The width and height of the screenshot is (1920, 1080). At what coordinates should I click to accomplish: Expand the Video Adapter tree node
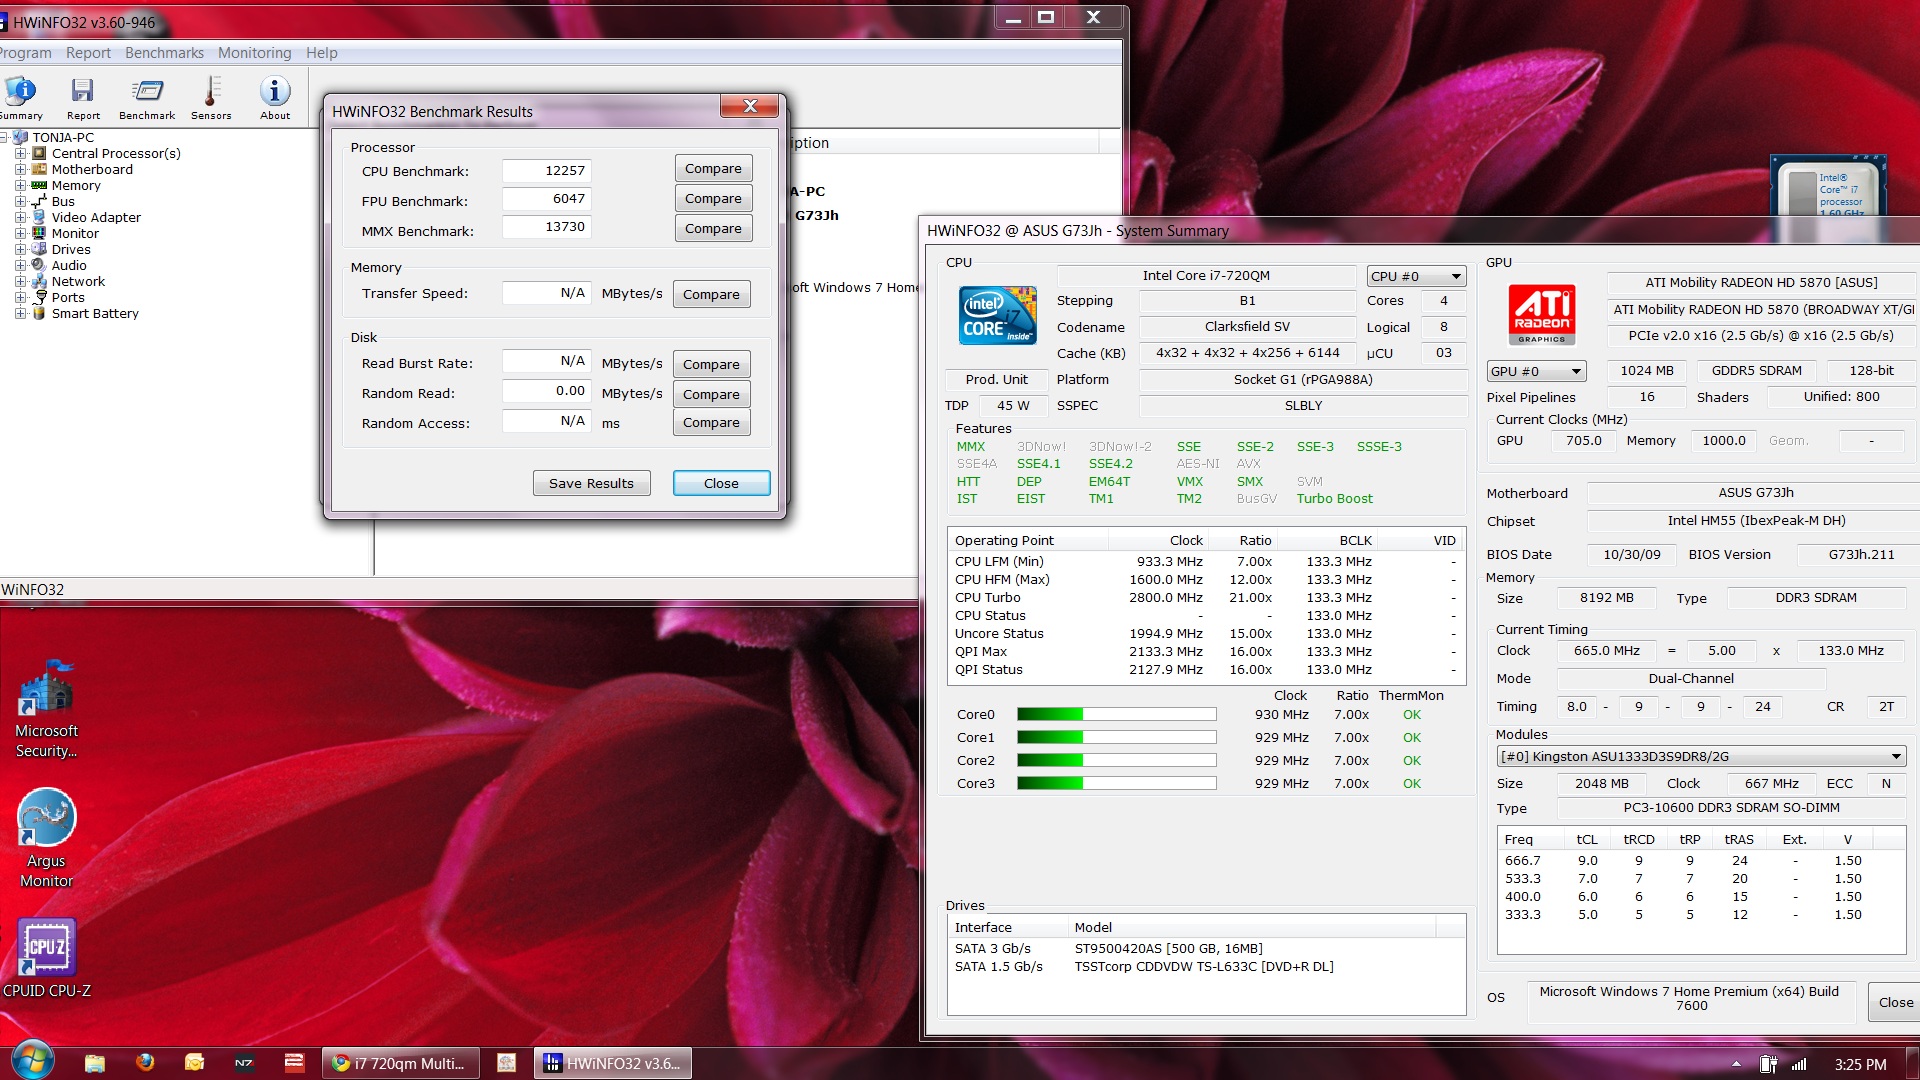(20, 218)
